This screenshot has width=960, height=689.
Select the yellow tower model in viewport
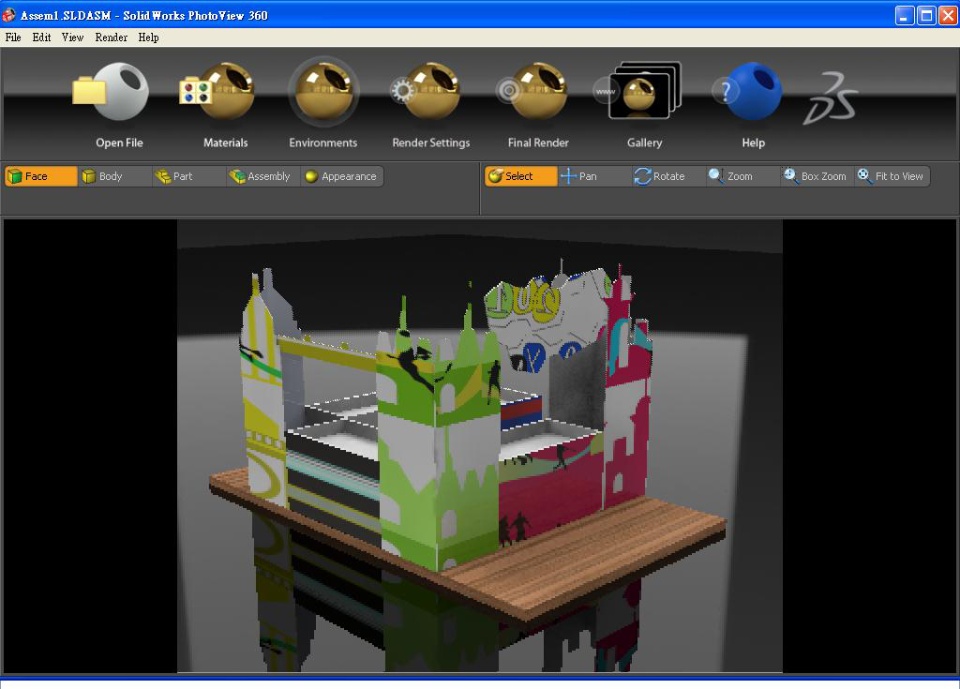262,392
